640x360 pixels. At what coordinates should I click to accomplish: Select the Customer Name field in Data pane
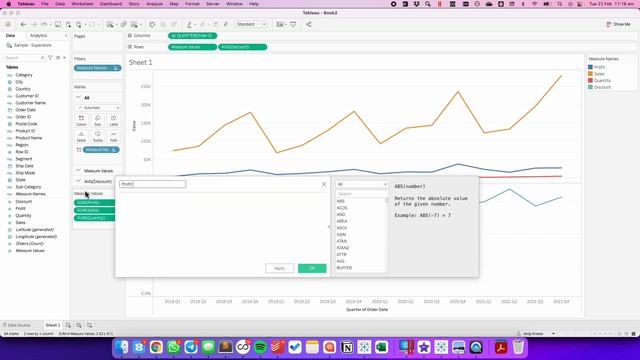click(x=30, y=103)
